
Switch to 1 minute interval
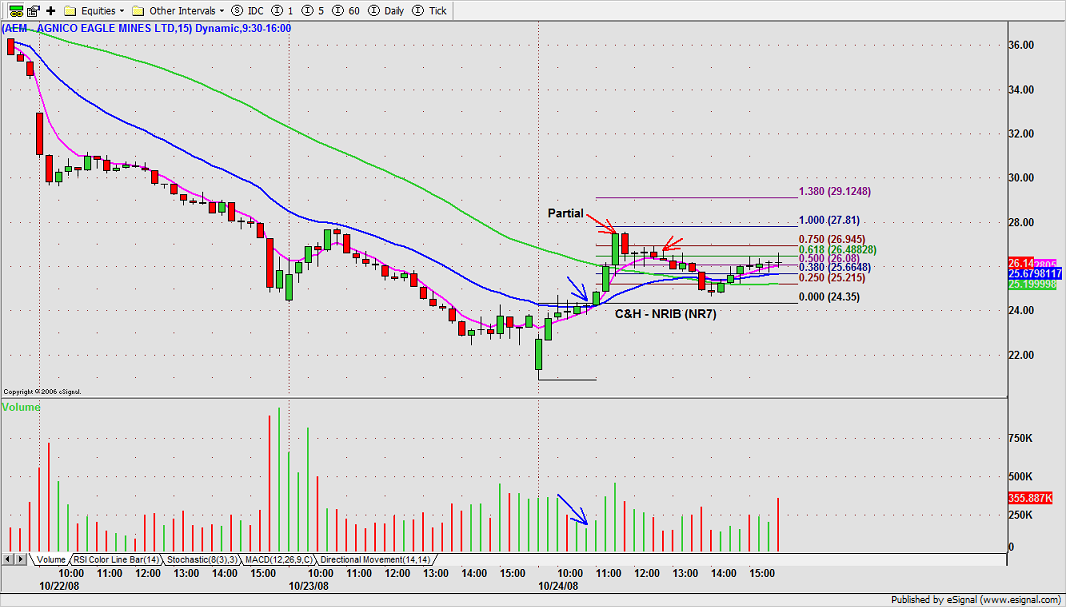point(281,11)
